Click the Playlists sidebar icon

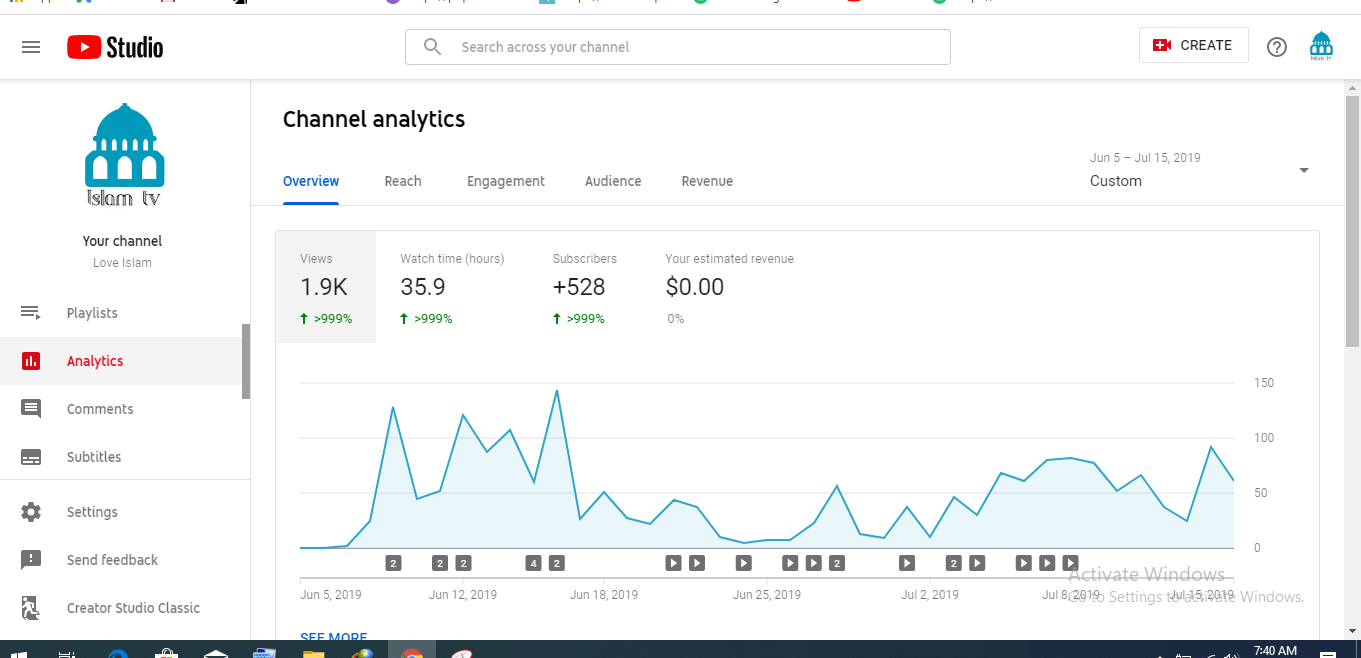pos(31,313)
